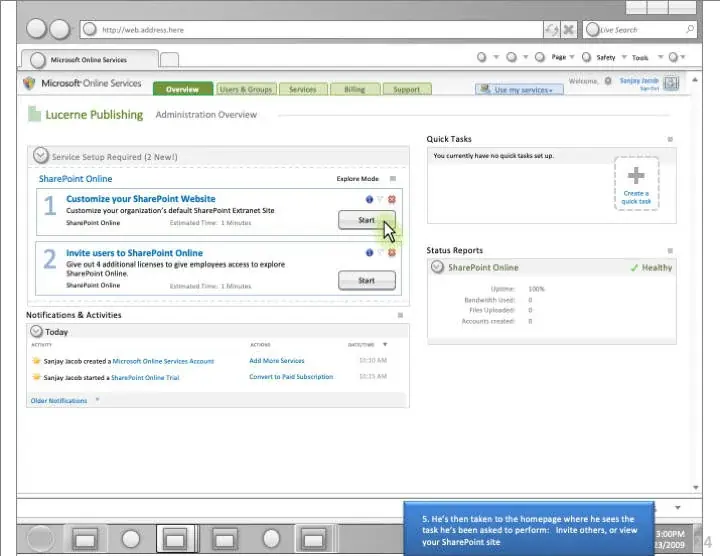Image resolution: width=720 pixels, height=556 pixels.
Task: Open a new browser tab
Action: tap(169, 60)
